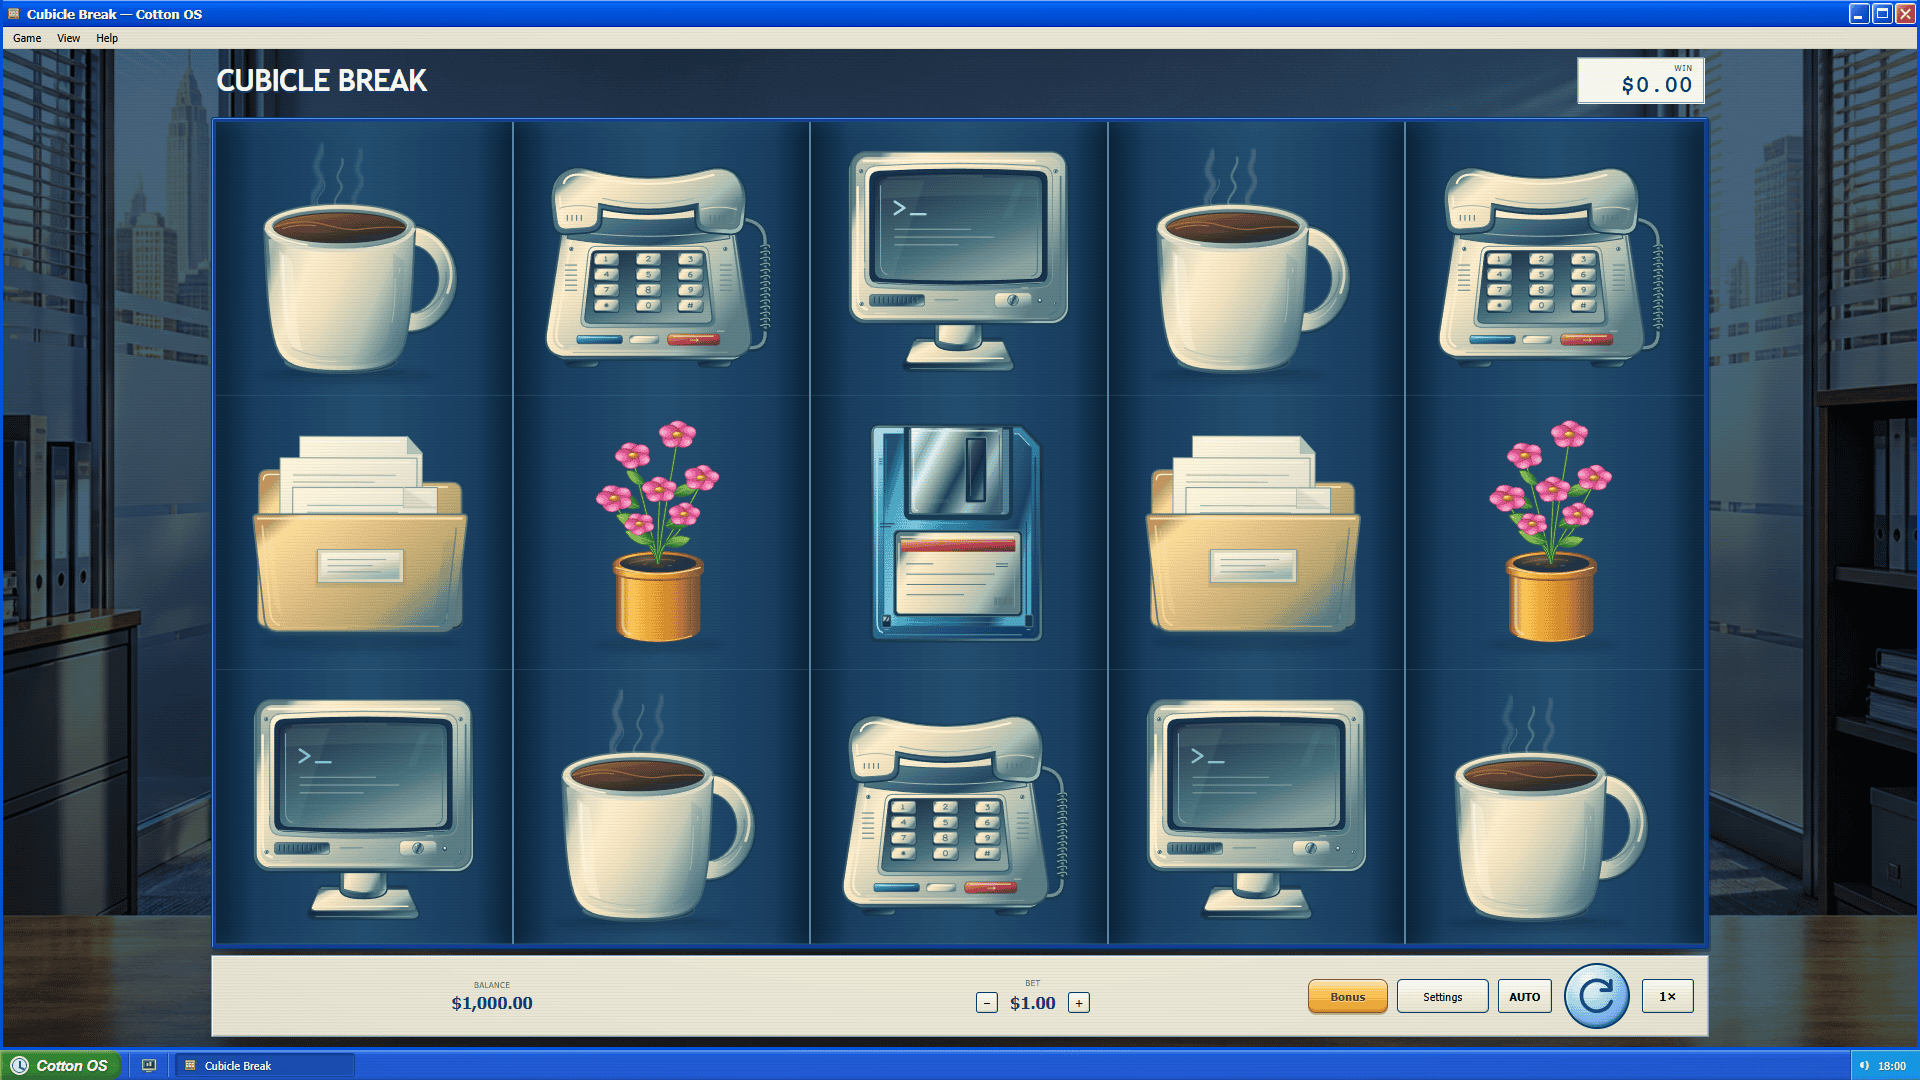Toggle AUTO spin mode
The width and height of the screenshot is (1920, 1080).
click(1524, 996)
